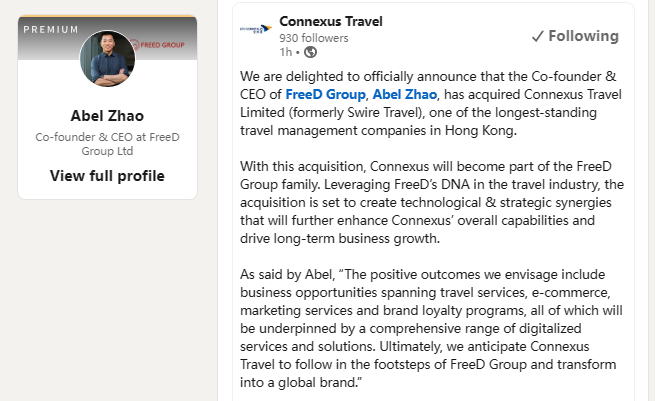This screenshot has width=655, height=401.
Task: Click the gray profile card banner
Action: click(107, 38)
